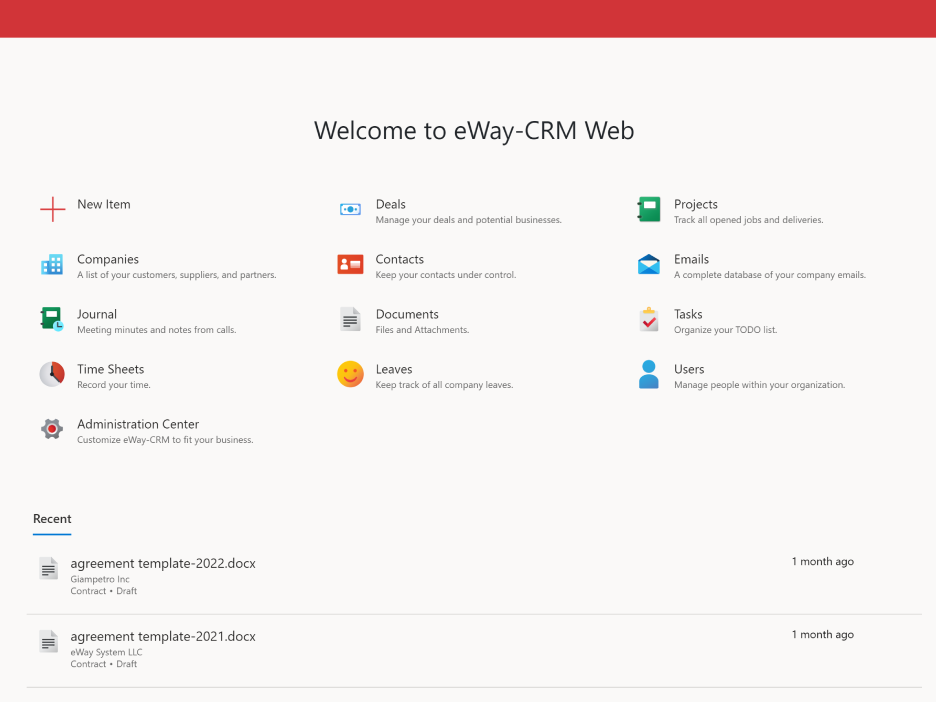Open the Journal module label
This screenshot has height=702, width=936.
coord(97,314)
